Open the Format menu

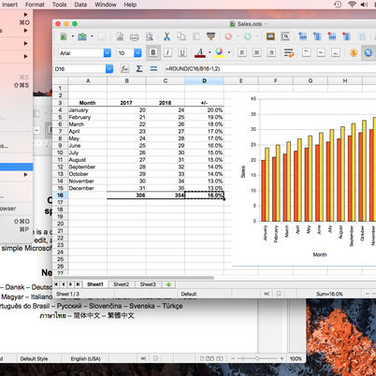point(35,5)
